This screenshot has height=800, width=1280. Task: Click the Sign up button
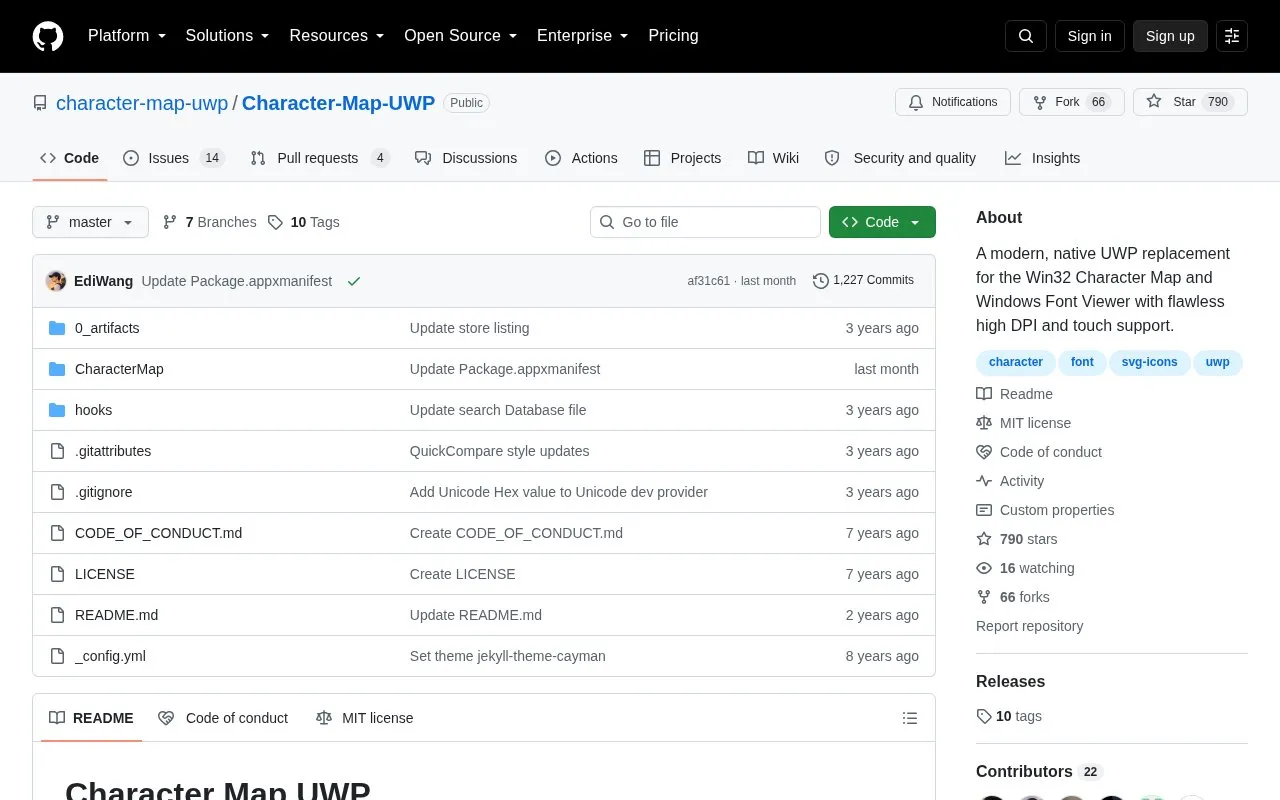point(1170,36)
